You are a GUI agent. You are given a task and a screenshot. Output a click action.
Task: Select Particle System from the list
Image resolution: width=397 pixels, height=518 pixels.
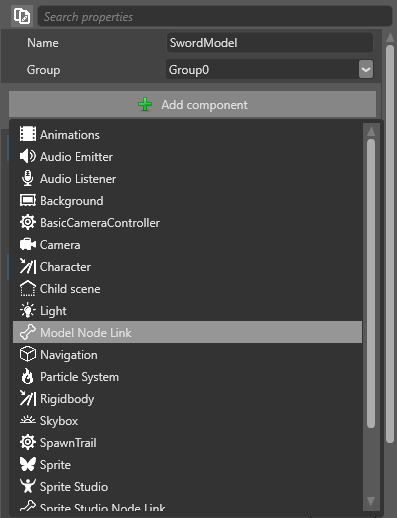coord(187,376)
